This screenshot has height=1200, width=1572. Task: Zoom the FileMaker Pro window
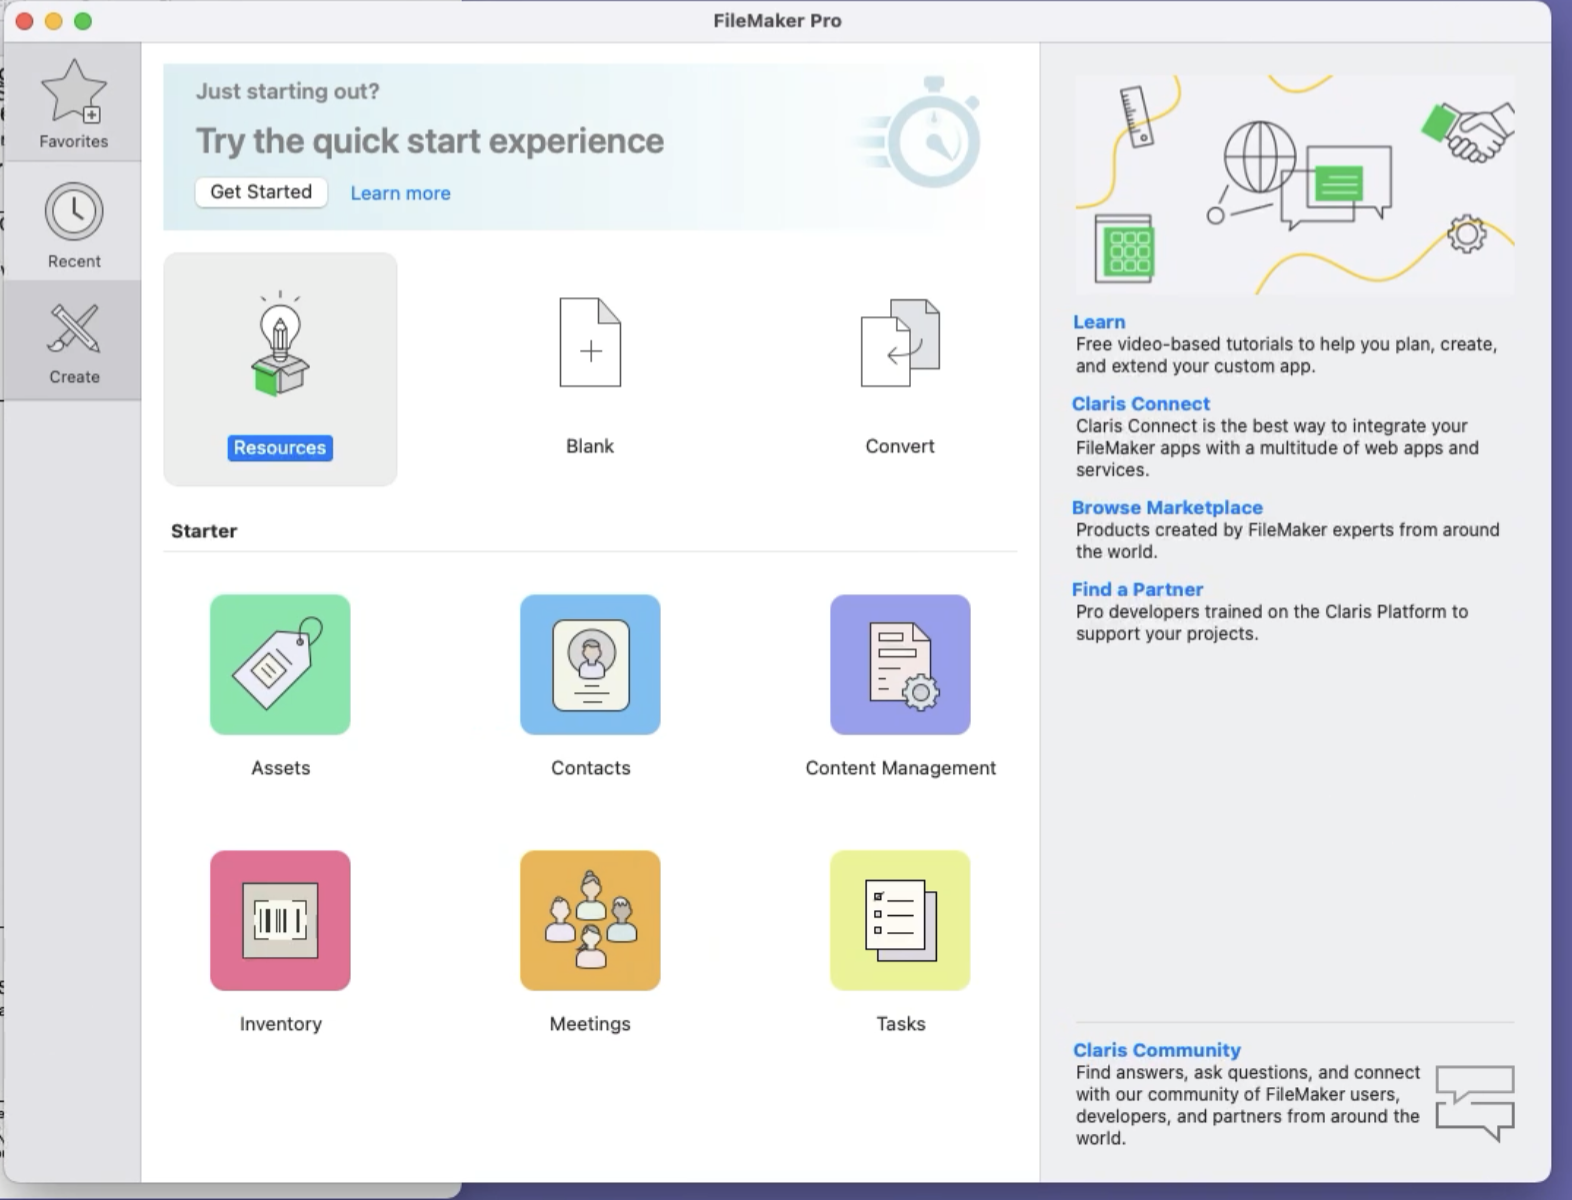click(x=83, y=21)
